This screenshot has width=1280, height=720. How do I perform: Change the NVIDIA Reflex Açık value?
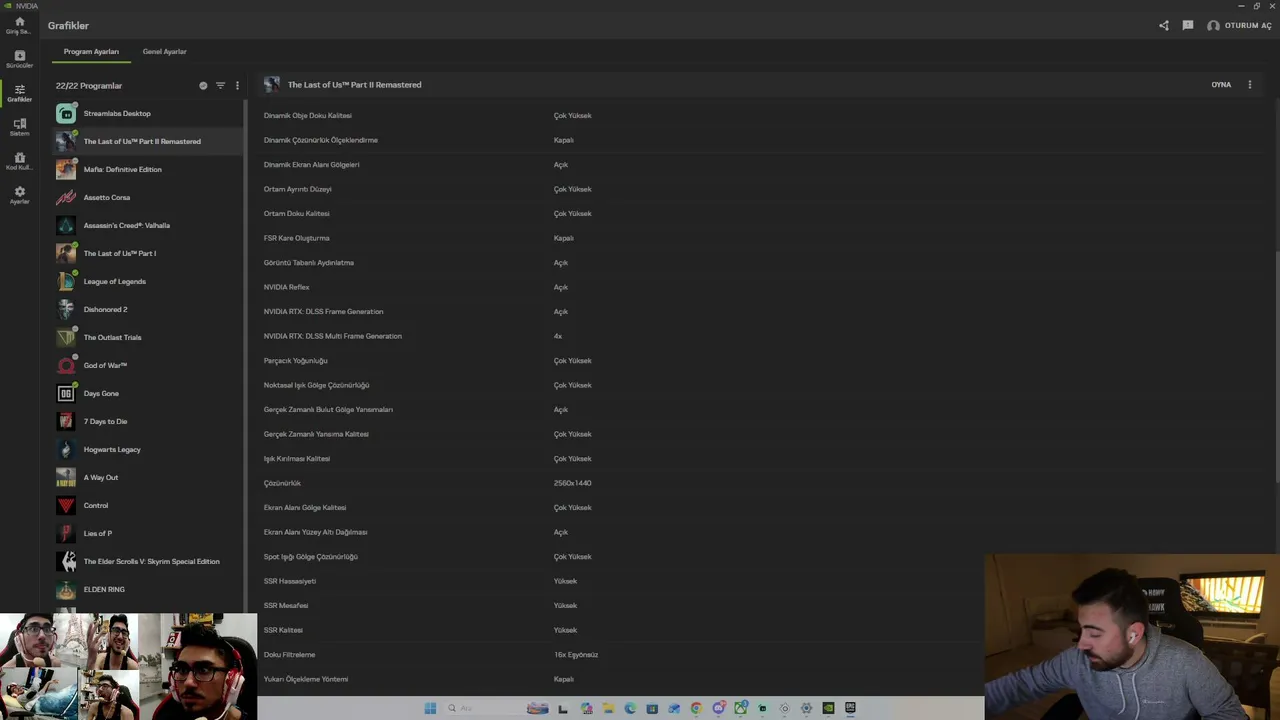561,287
